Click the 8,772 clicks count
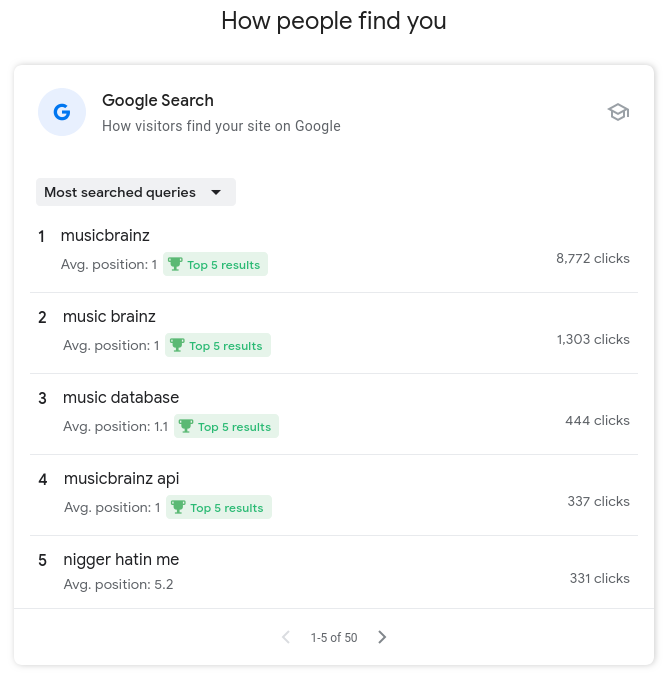Image resolution: width=668 pixels, height=687 pixels. pos(593,258)
